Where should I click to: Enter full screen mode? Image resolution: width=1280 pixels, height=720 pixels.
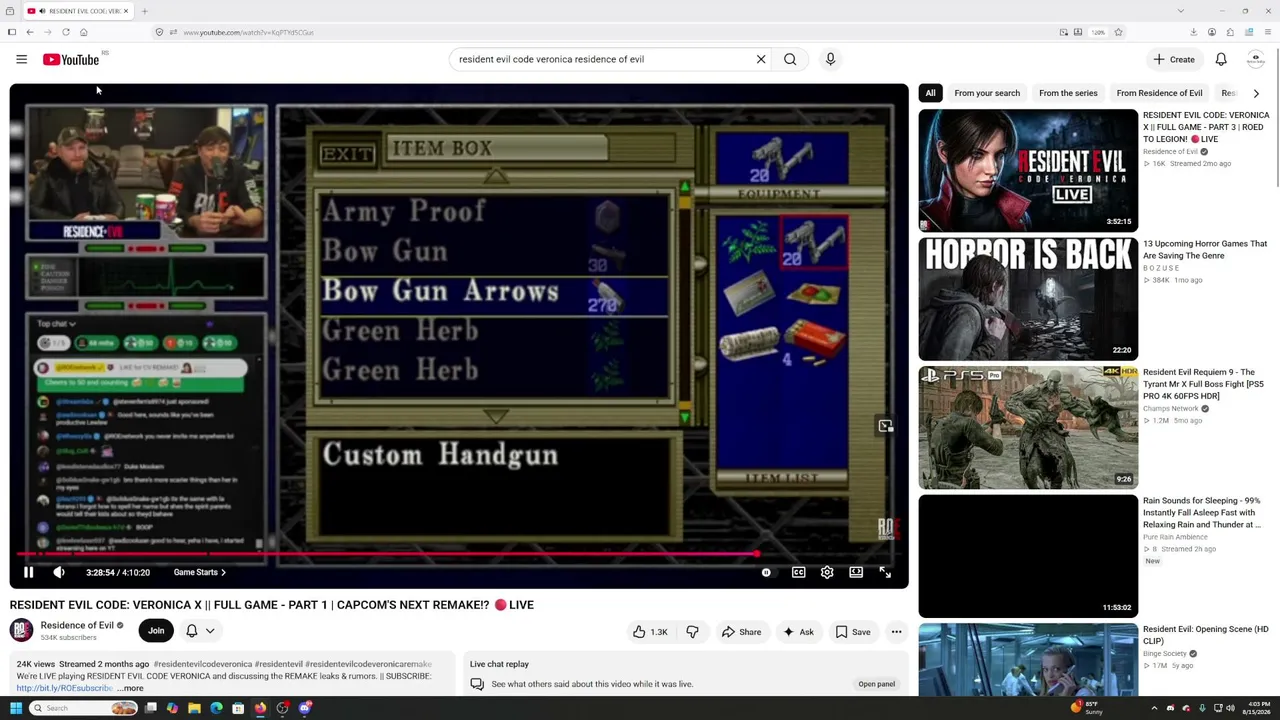(885, 572)
